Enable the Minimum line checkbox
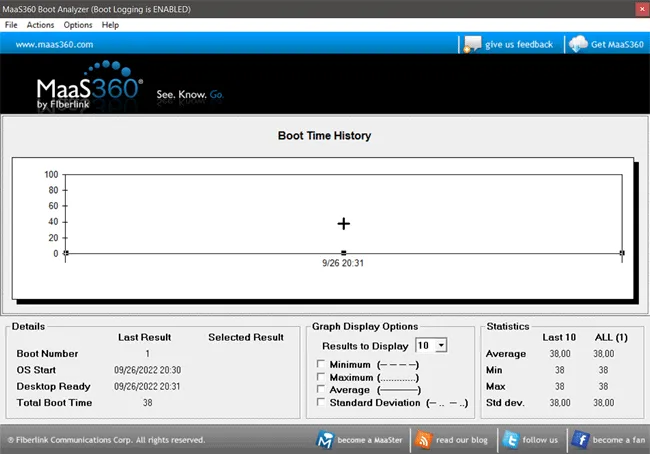 point(320,364)
